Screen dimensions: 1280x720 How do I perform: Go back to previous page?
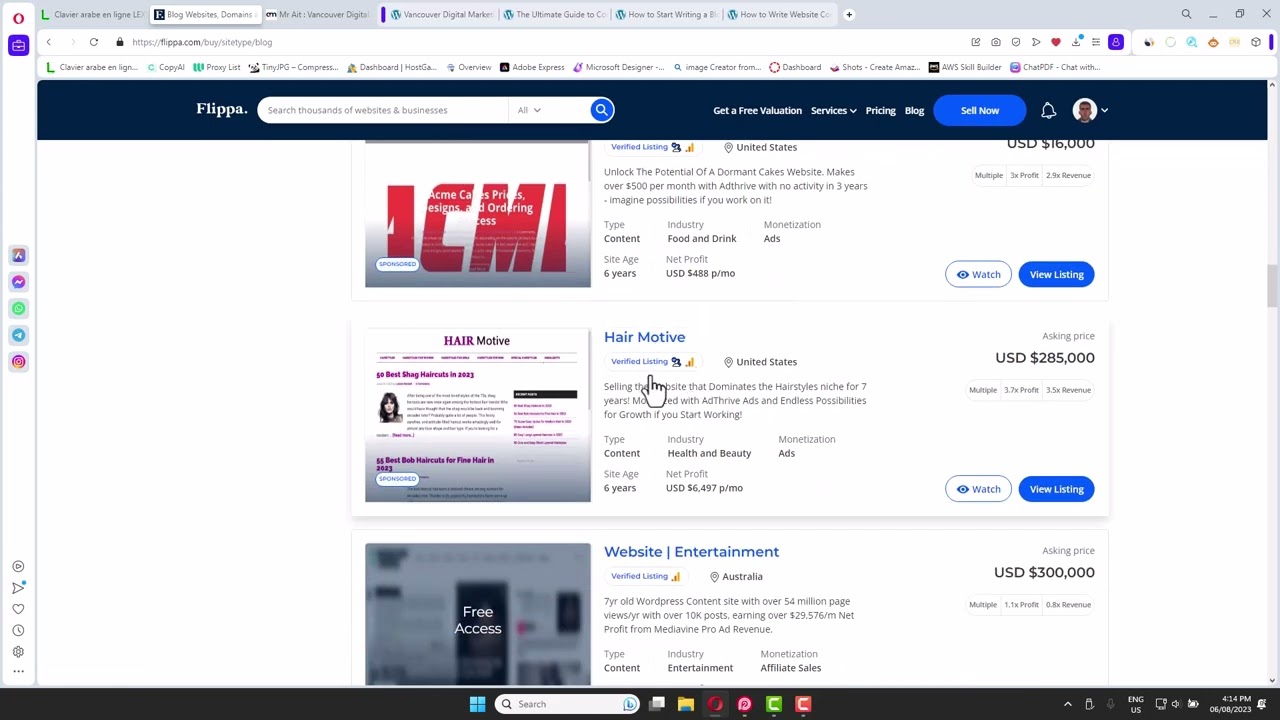tap(48, 42)
